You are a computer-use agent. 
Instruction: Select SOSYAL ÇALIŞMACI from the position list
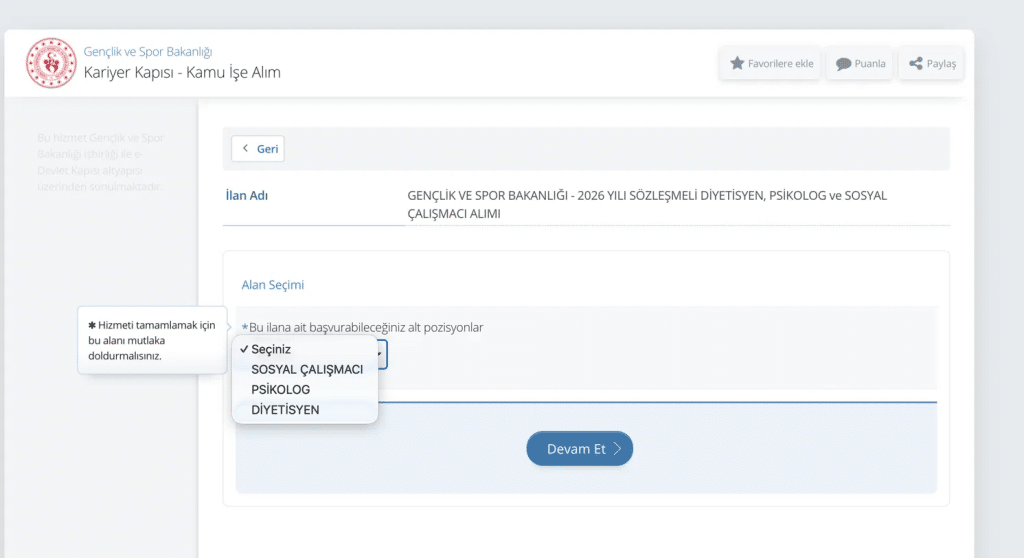[305, 369]
